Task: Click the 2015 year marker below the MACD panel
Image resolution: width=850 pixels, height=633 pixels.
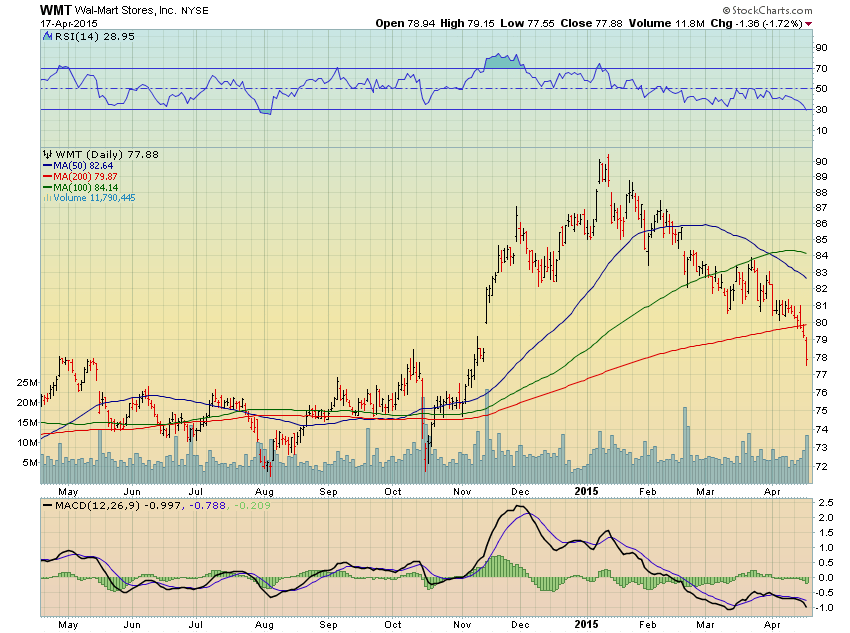Action: click(x=586, y=624)
